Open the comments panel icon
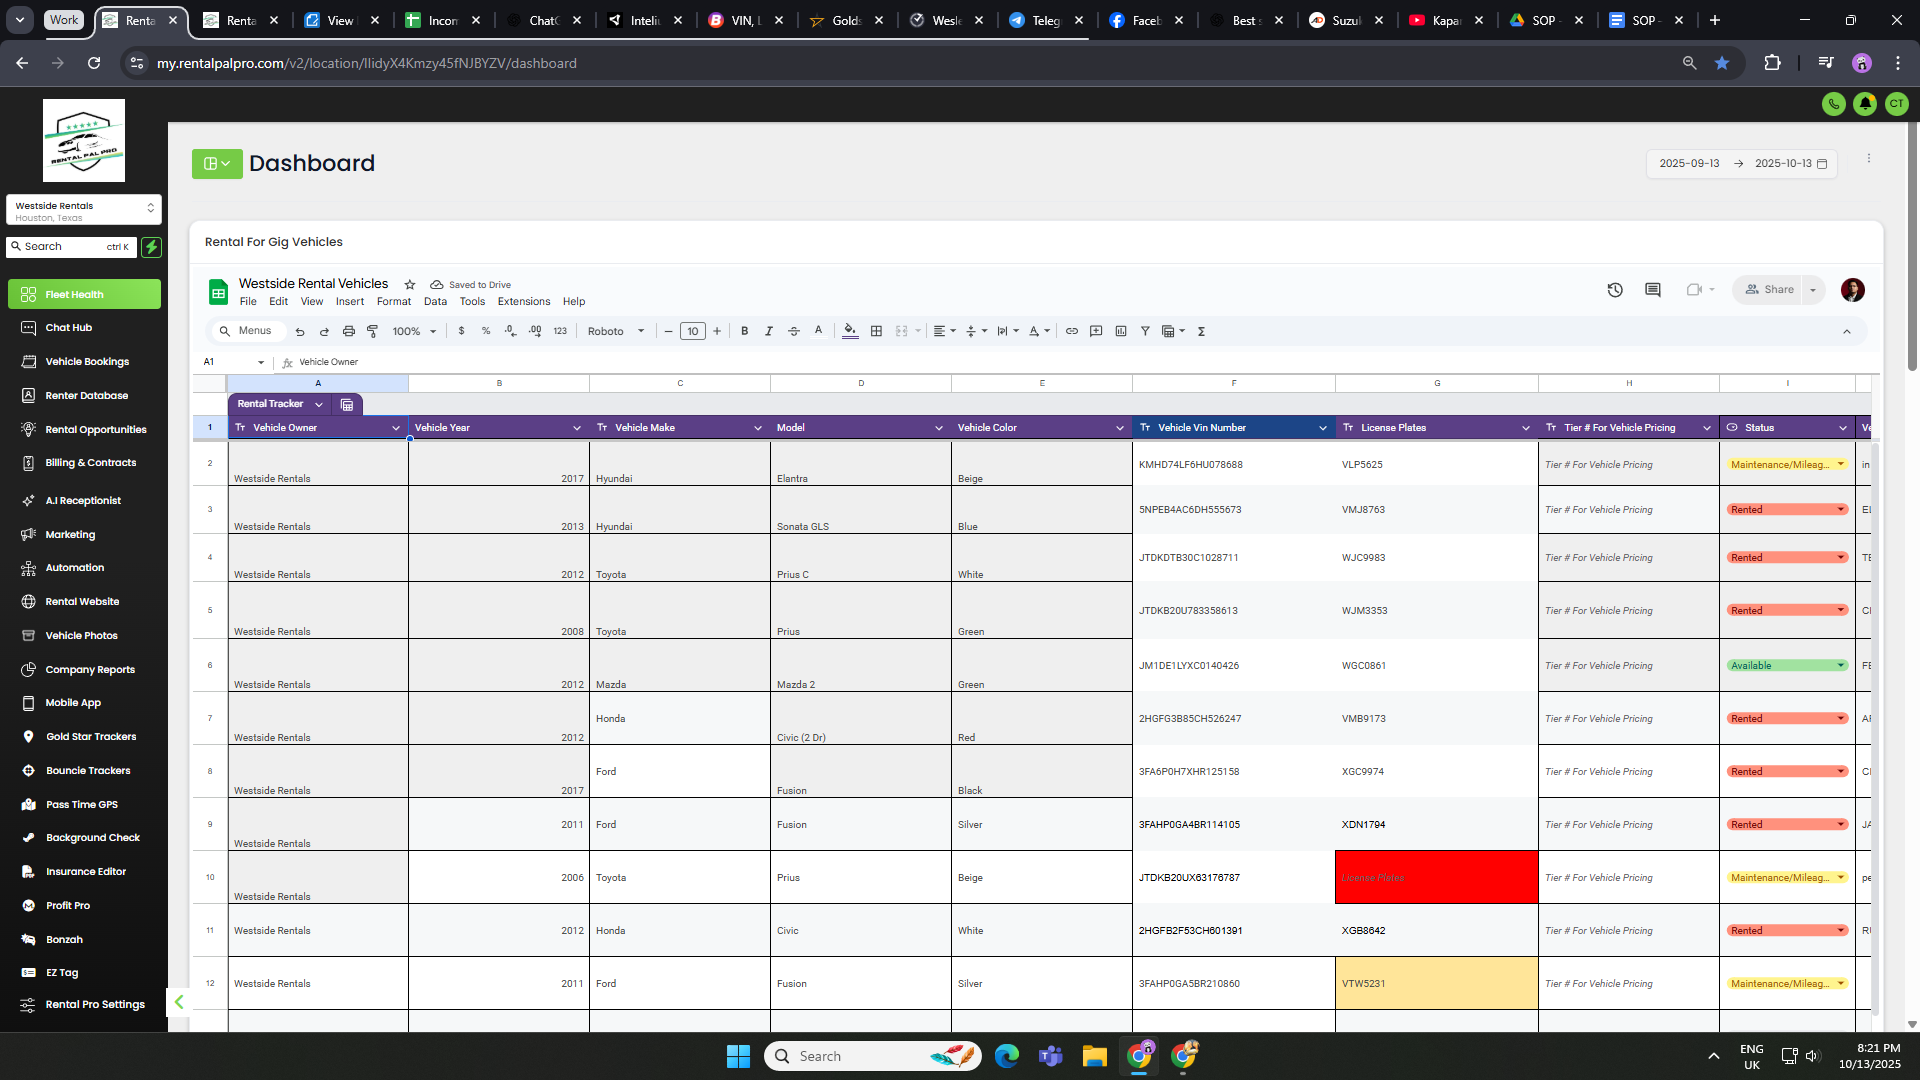This screenshot has width=1920, height=1080. click(x=1653, y=290)
